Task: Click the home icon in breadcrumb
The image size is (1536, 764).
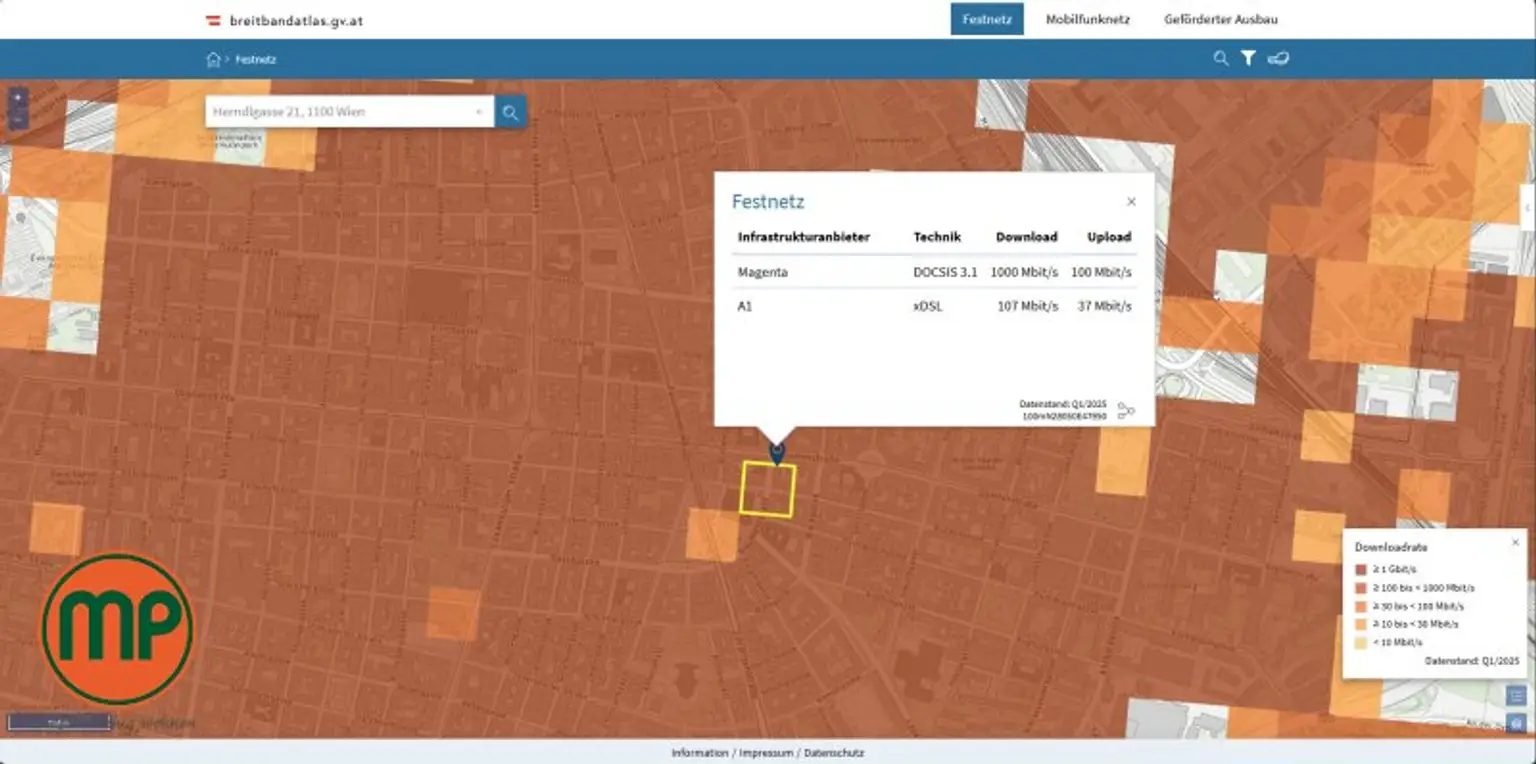Action: click(213, 60)
